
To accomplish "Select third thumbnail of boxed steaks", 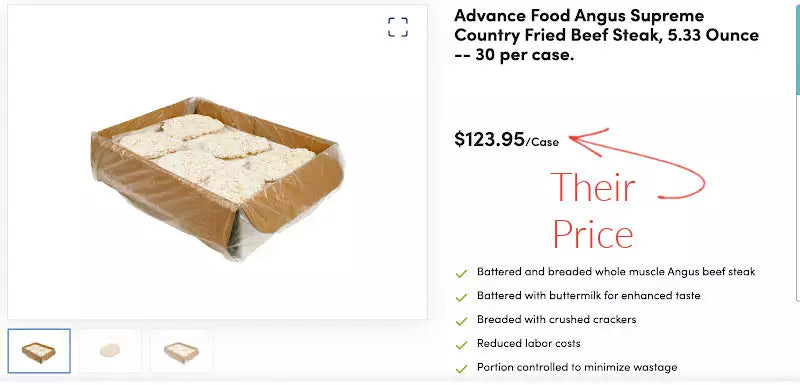I will pyautogui.click(x=182, y=351).
